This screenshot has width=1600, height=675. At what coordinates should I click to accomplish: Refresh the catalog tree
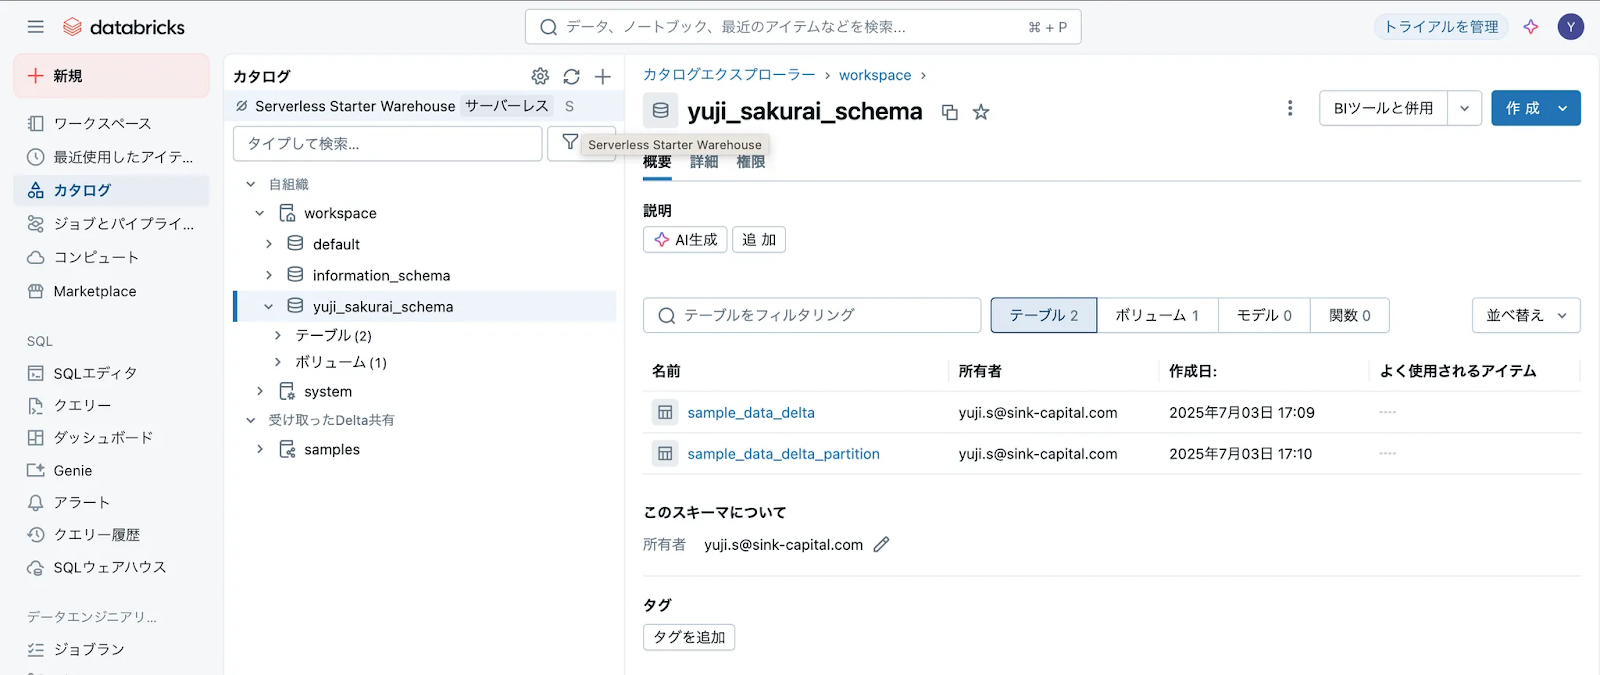click(x=571, y=76)
